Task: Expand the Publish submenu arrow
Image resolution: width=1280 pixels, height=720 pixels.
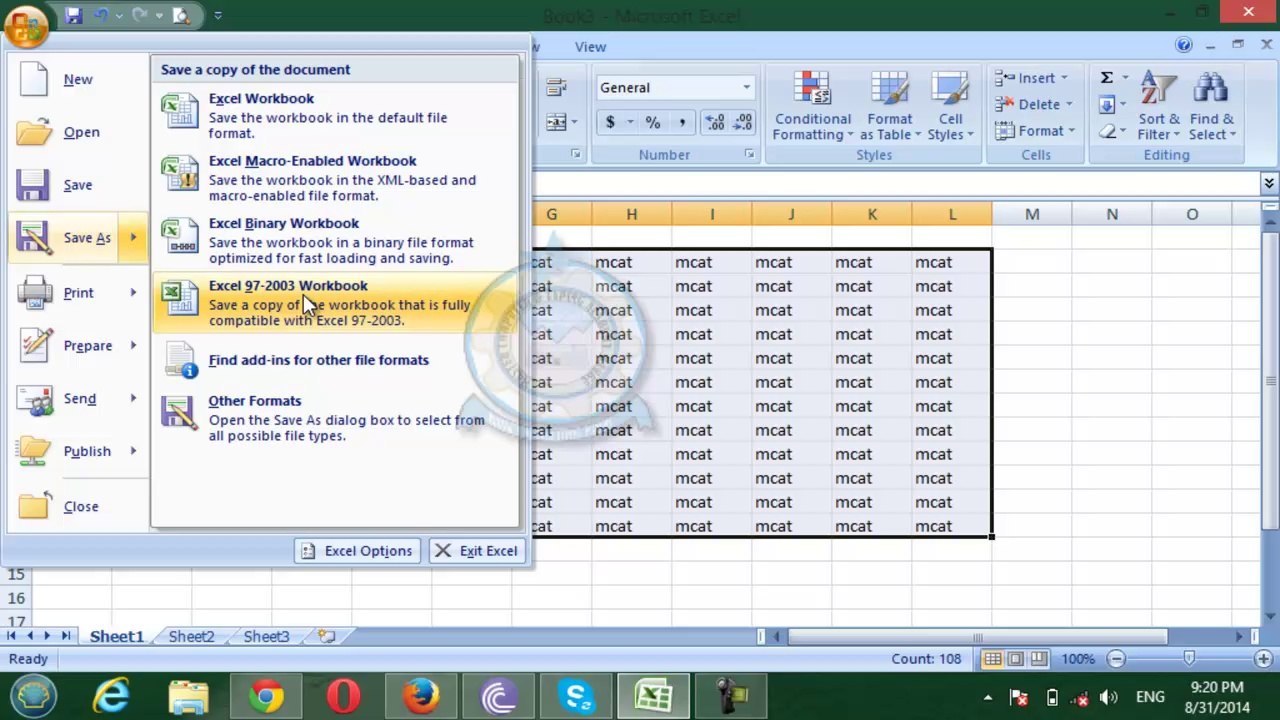Action: point(133,451)
